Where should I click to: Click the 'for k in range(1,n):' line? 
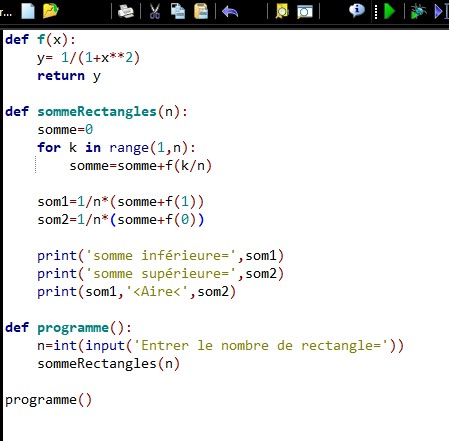[x=116, y=148]
